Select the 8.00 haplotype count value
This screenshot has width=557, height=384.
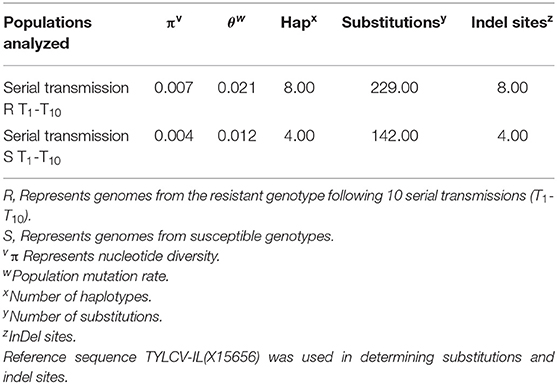tap(299, 88)
